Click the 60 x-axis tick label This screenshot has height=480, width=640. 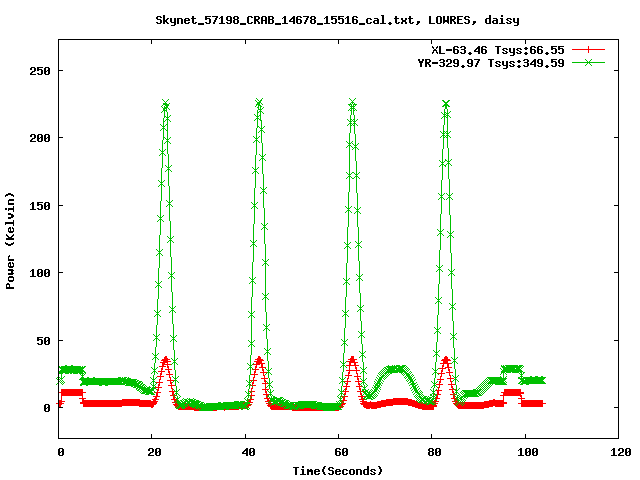tap(341, 452)
